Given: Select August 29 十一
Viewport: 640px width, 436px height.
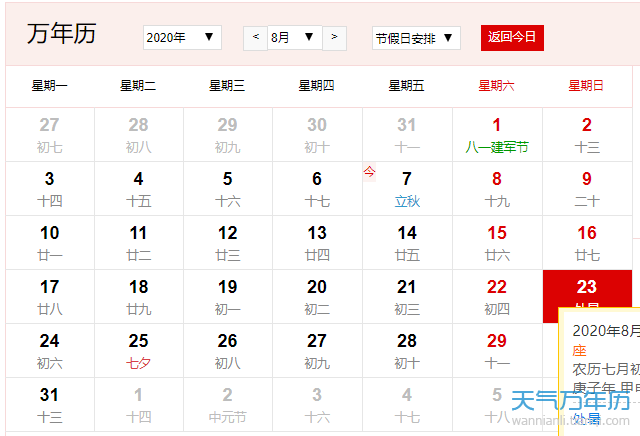Looking at the screenshot, I should click(497, 351).
